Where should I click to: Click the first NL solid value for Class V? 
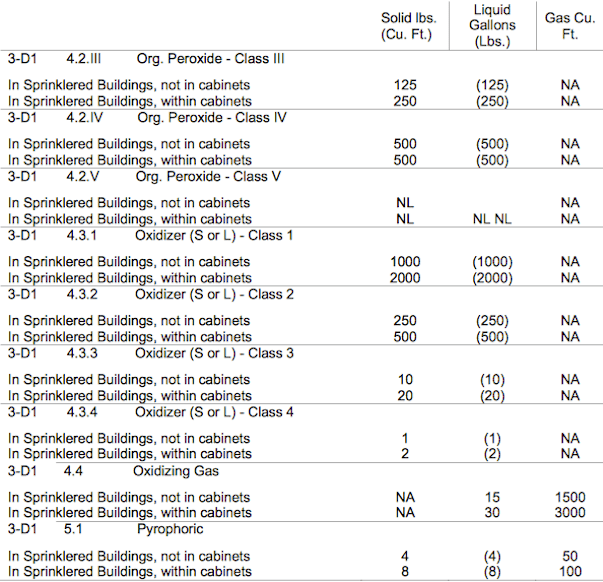[x=405, y=203]
